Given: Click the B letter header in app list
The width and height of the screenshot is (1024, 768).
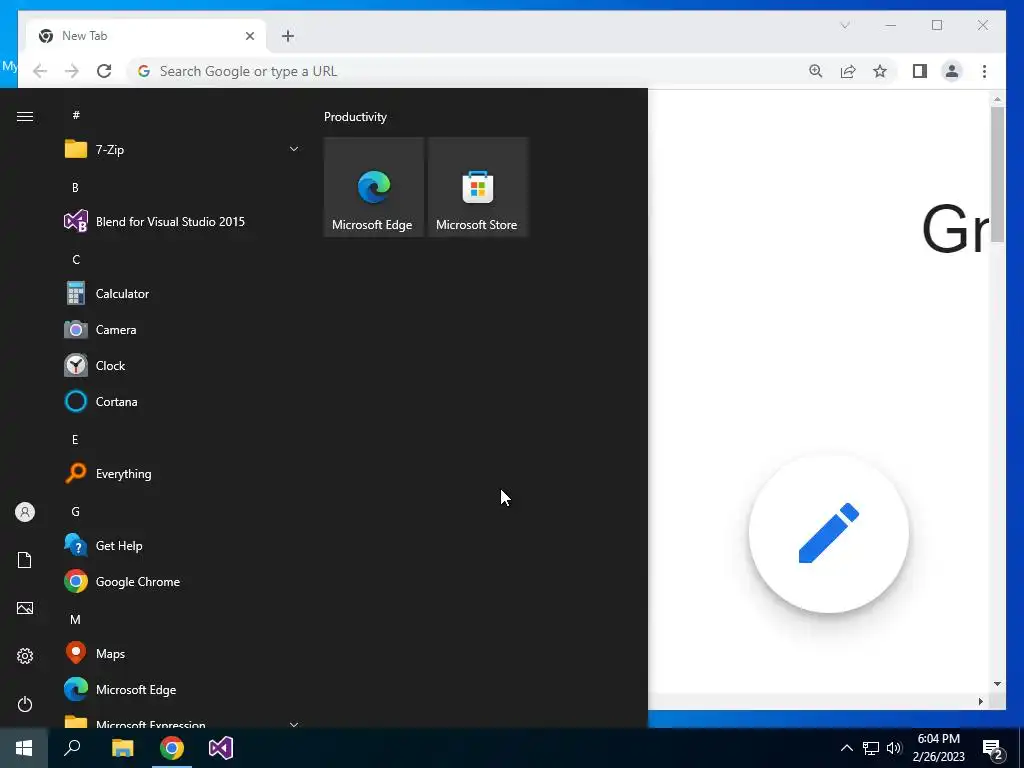Looking at the screenshot, I should coord(75,187).
